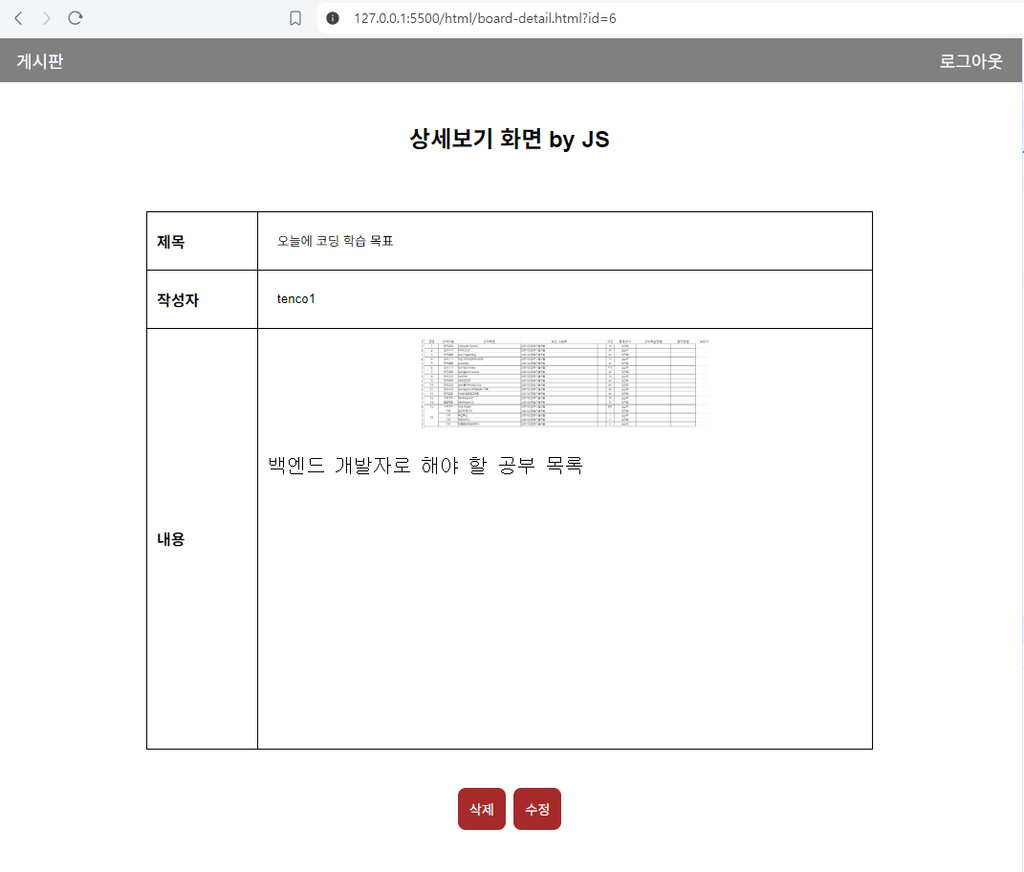The image size is (1024, 872).
Task: Reload the page with refresh icon
Action: pos(75,18)
